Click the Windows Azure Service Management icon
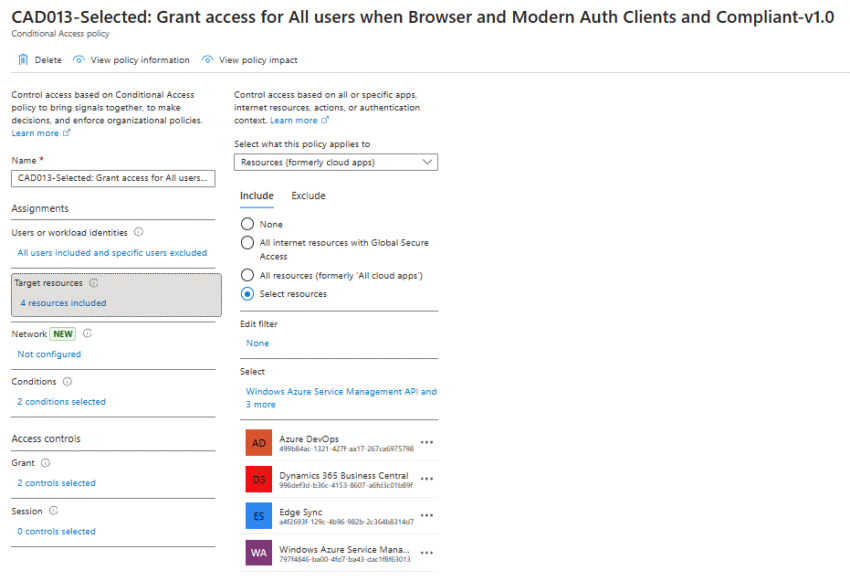850x581 pixels. (258, 552)
